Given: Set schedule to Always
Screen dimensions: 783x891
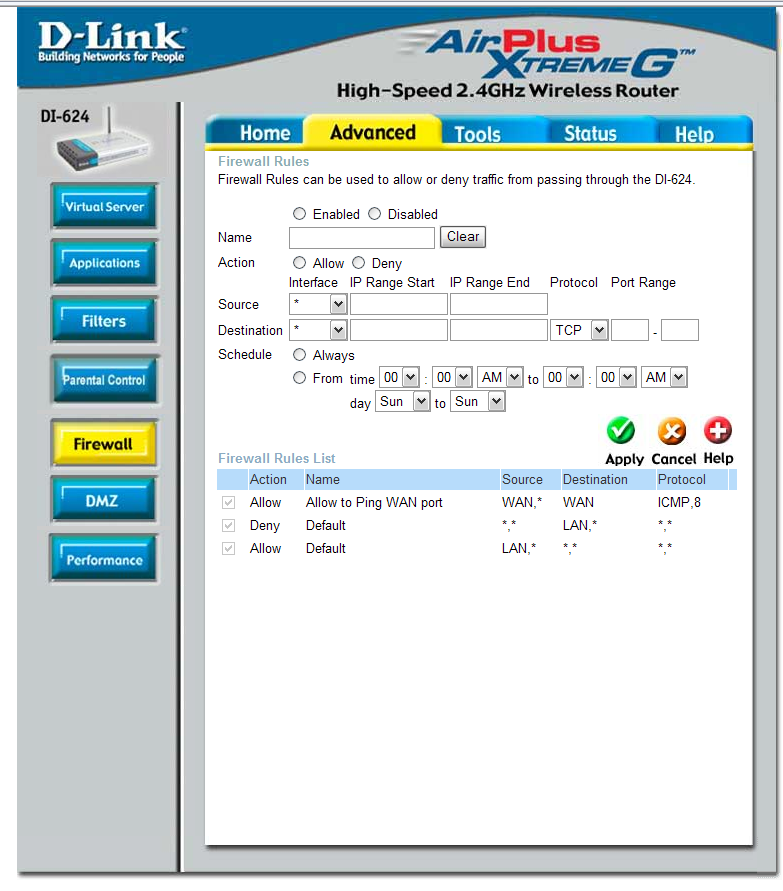Looking at the screenshot, I should click(x=299, y=355).
